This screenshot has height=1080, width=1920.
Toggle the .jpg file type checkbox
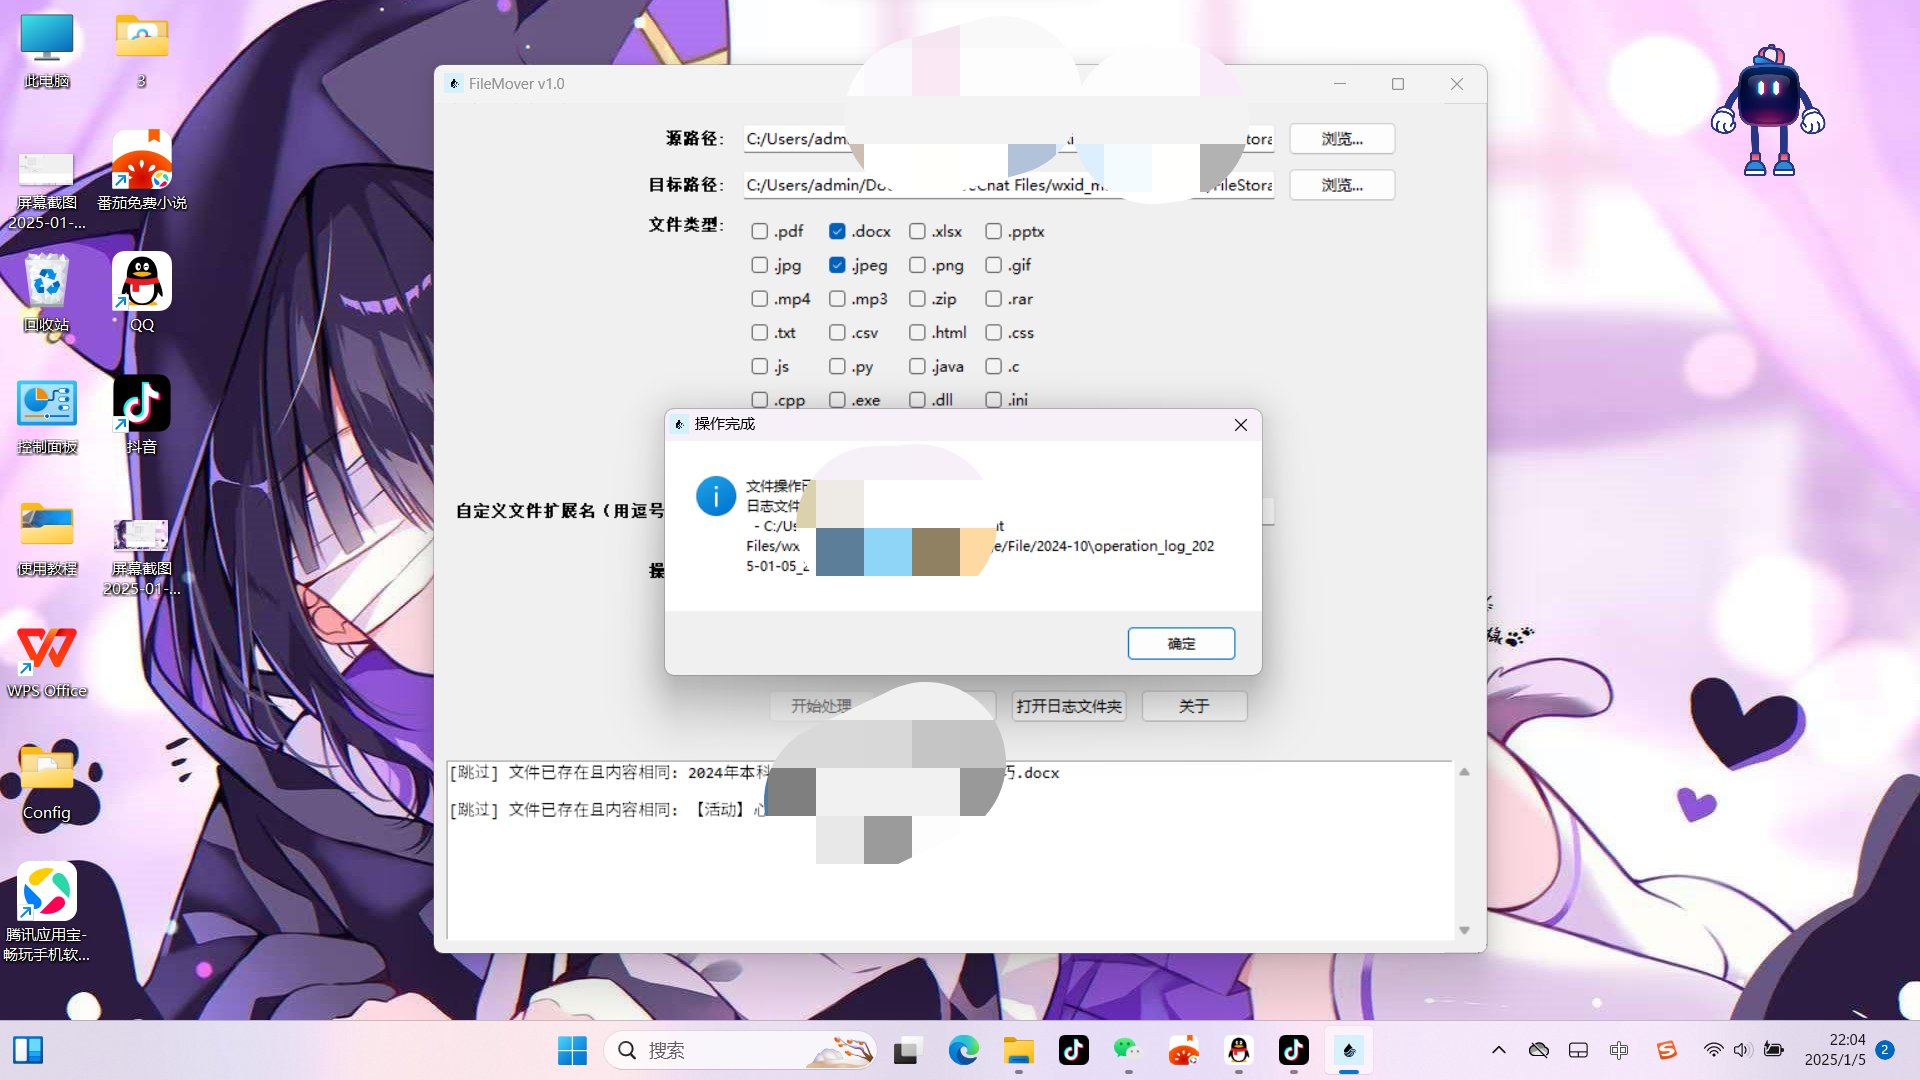pos(760,265)
